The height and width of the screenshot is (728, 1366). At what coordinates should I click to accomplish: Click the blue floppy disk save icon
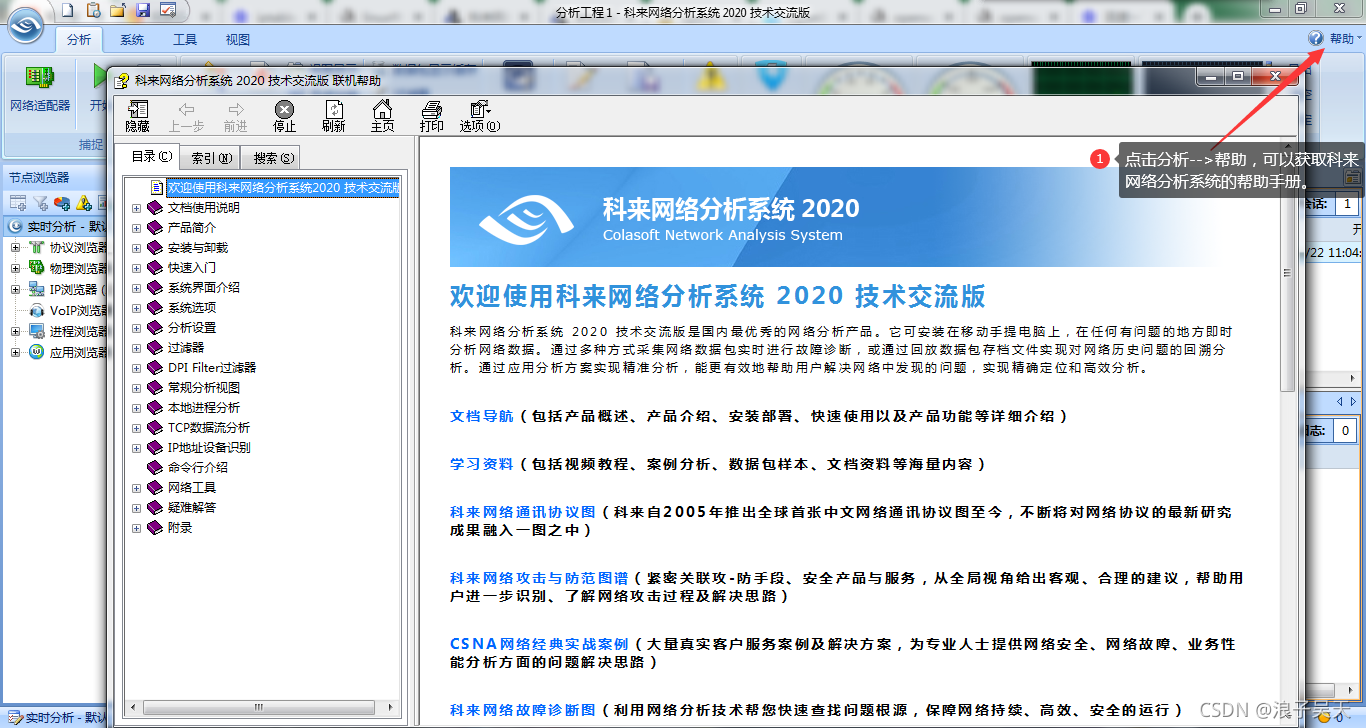tap(143, 10)
